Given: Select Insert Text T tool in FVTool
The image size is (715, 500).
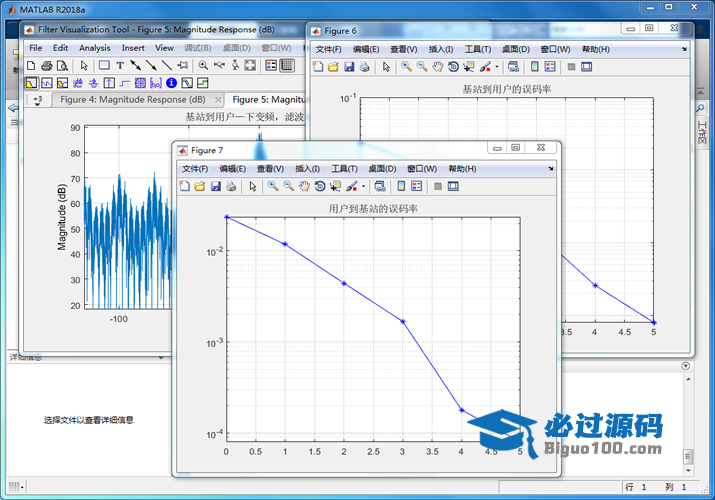Looking at the screenshot, I should (120, 66).
